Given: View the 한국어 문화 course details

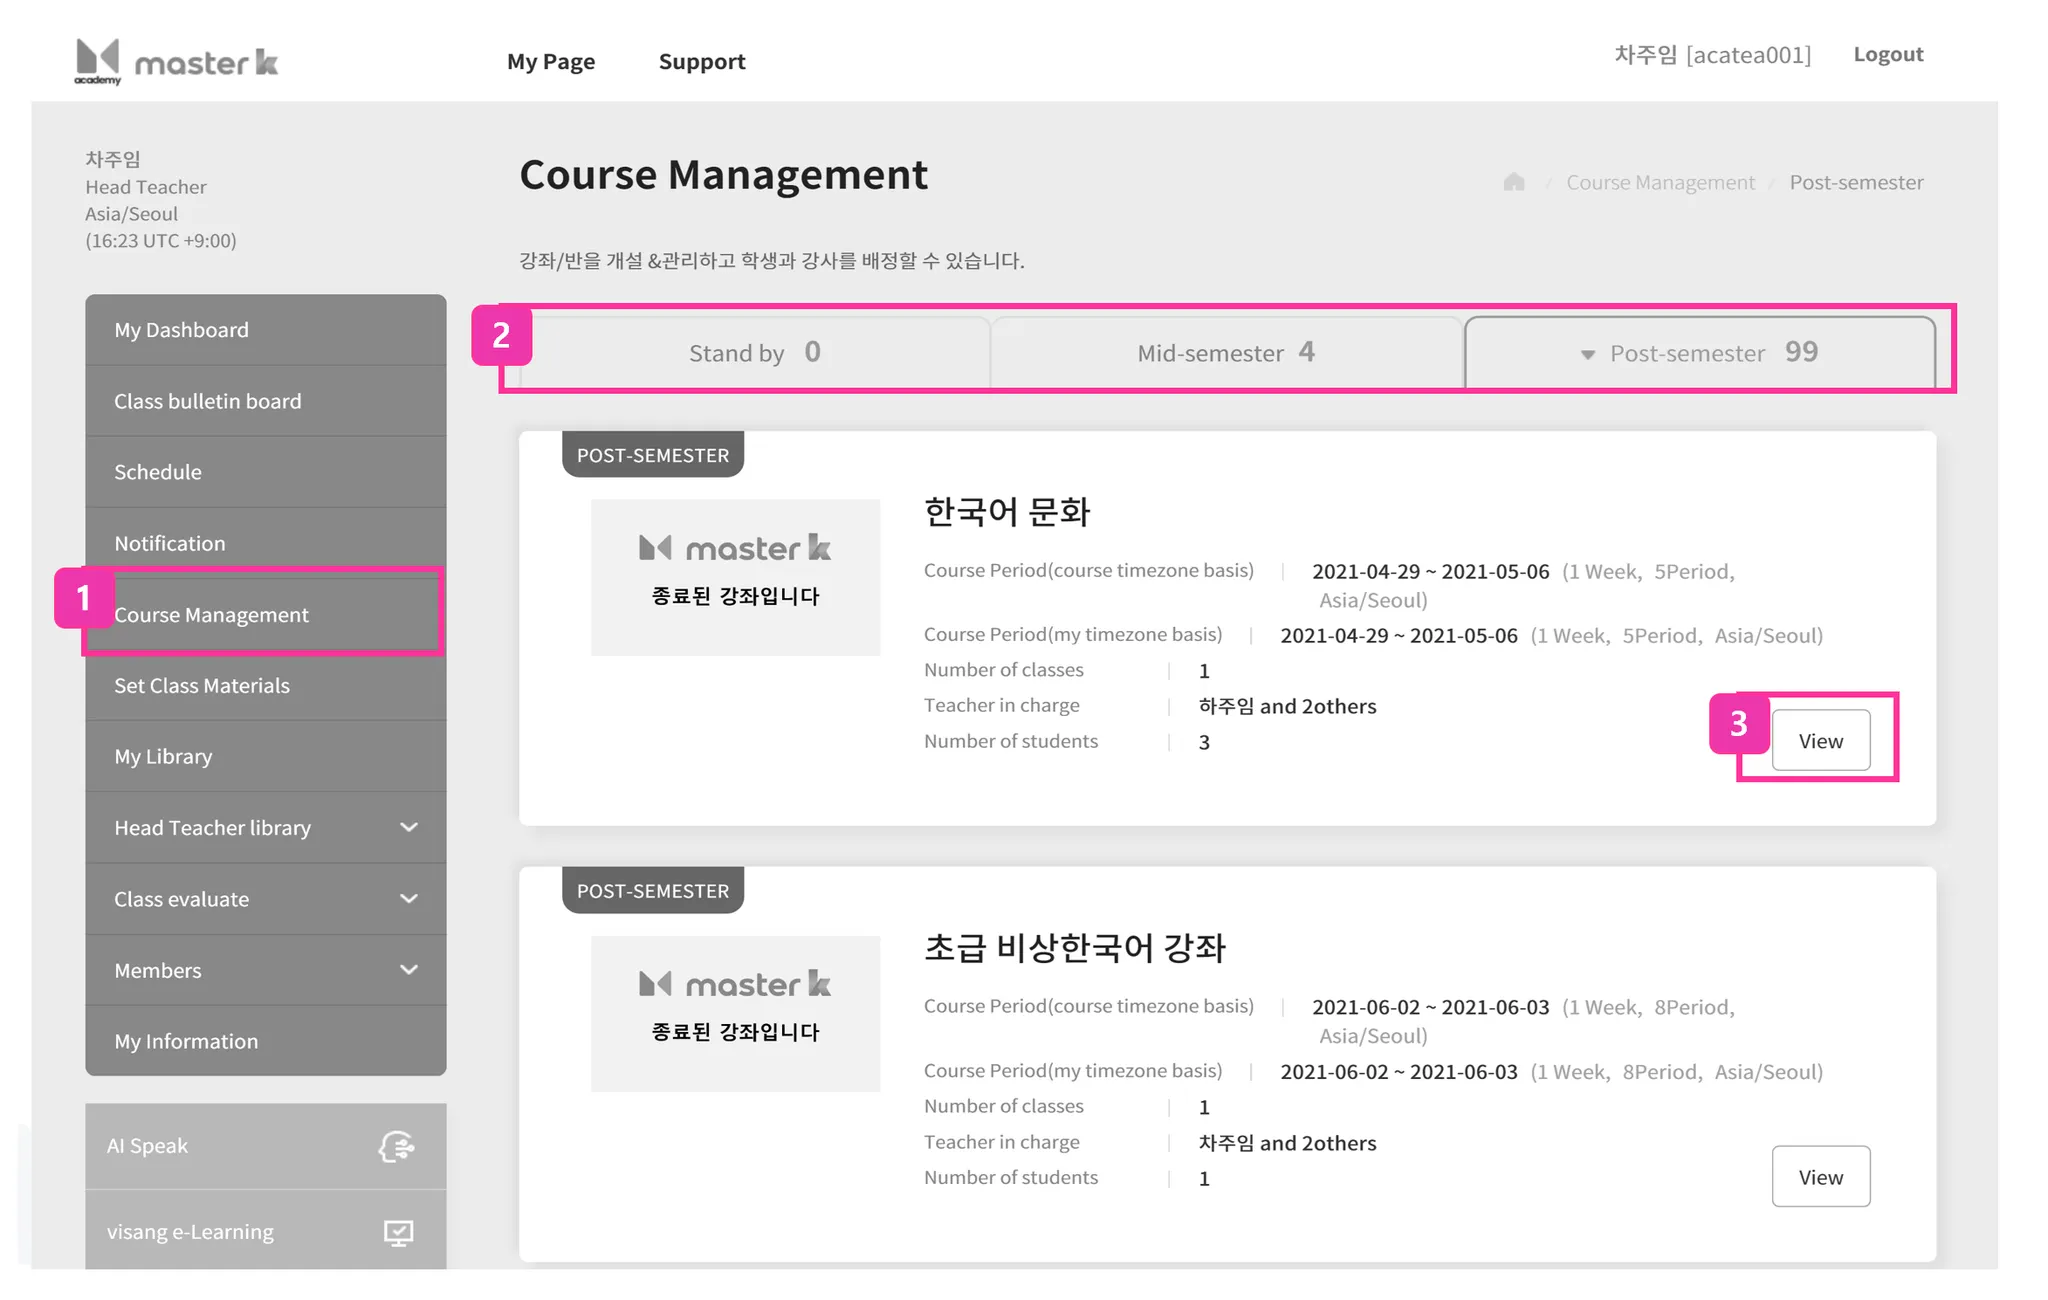Looking at the screenshot, I should (x=1820, y=741).
